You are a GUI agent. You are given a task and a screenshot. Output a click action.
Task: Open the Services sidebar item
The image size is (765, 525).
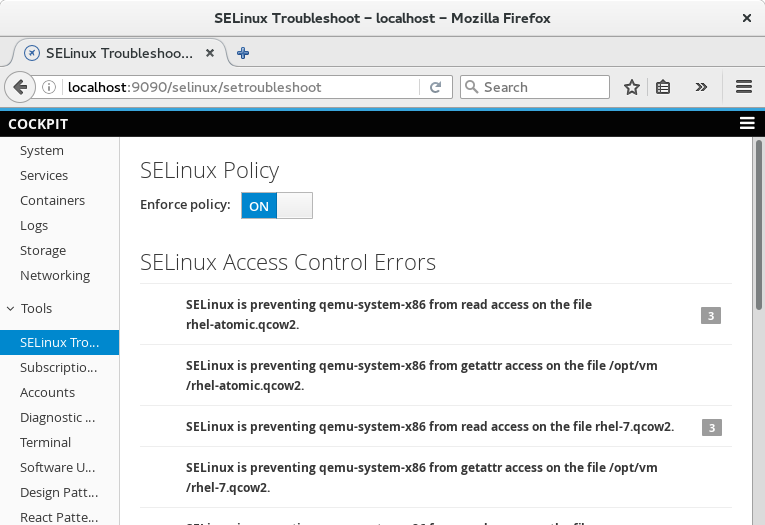(44, 176)
